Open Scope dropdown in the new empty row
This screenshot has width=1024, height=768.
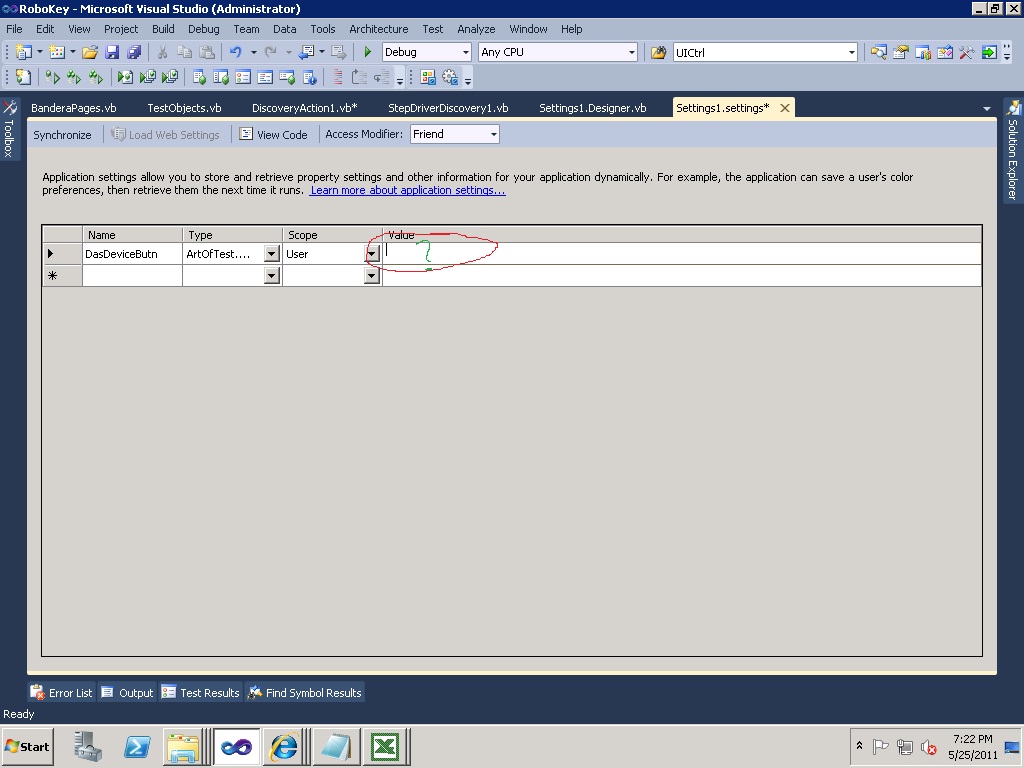tap(372, 276)
